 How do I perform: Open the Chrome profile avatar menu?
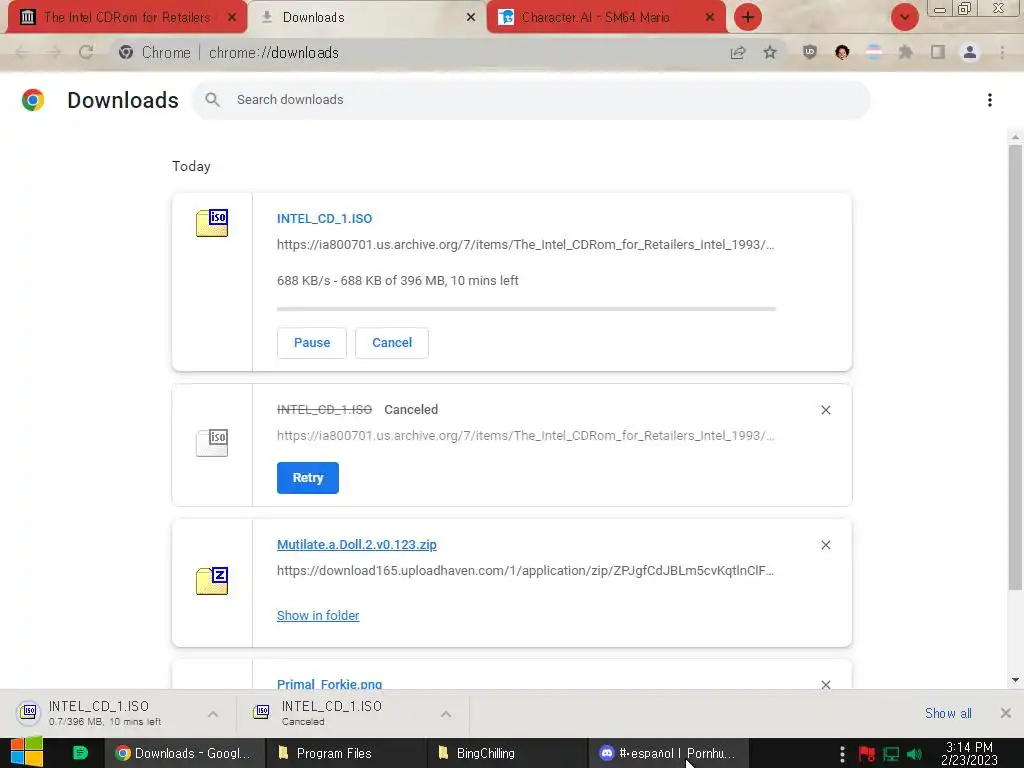pyautogui.click(x=970, y=52)
